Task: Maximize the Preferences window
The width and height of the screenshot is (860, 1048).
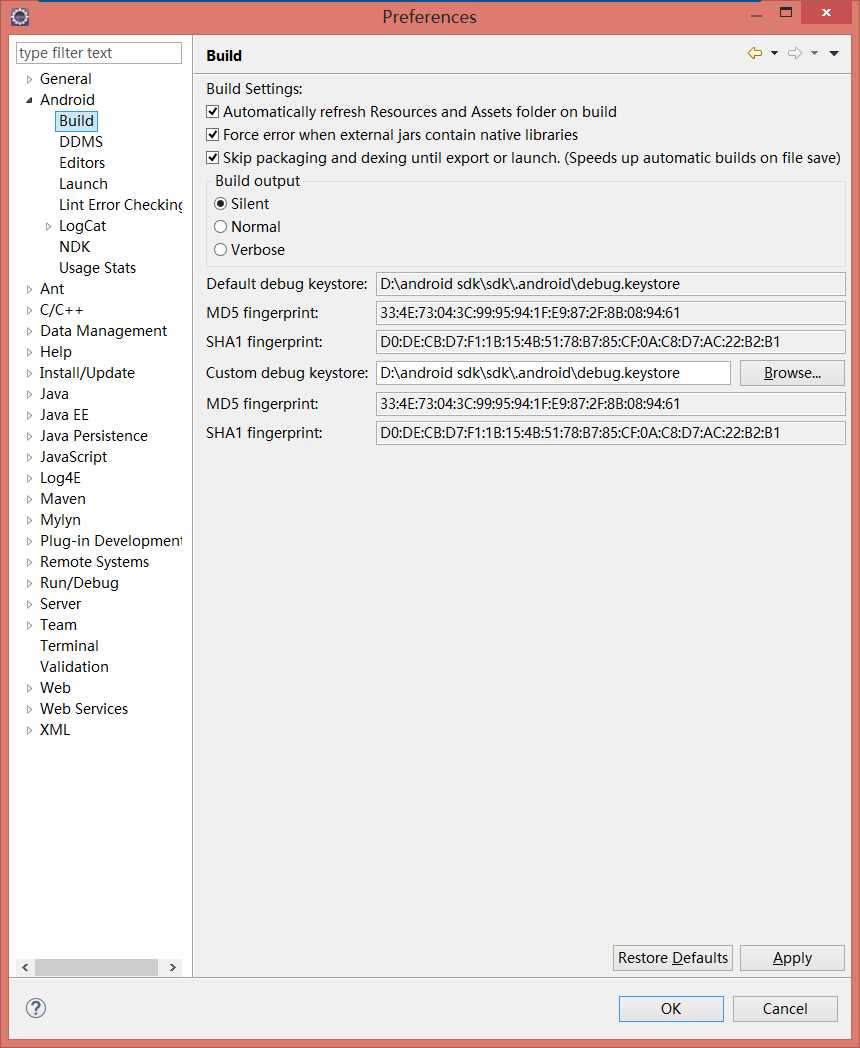Action: tap(786, 13)
